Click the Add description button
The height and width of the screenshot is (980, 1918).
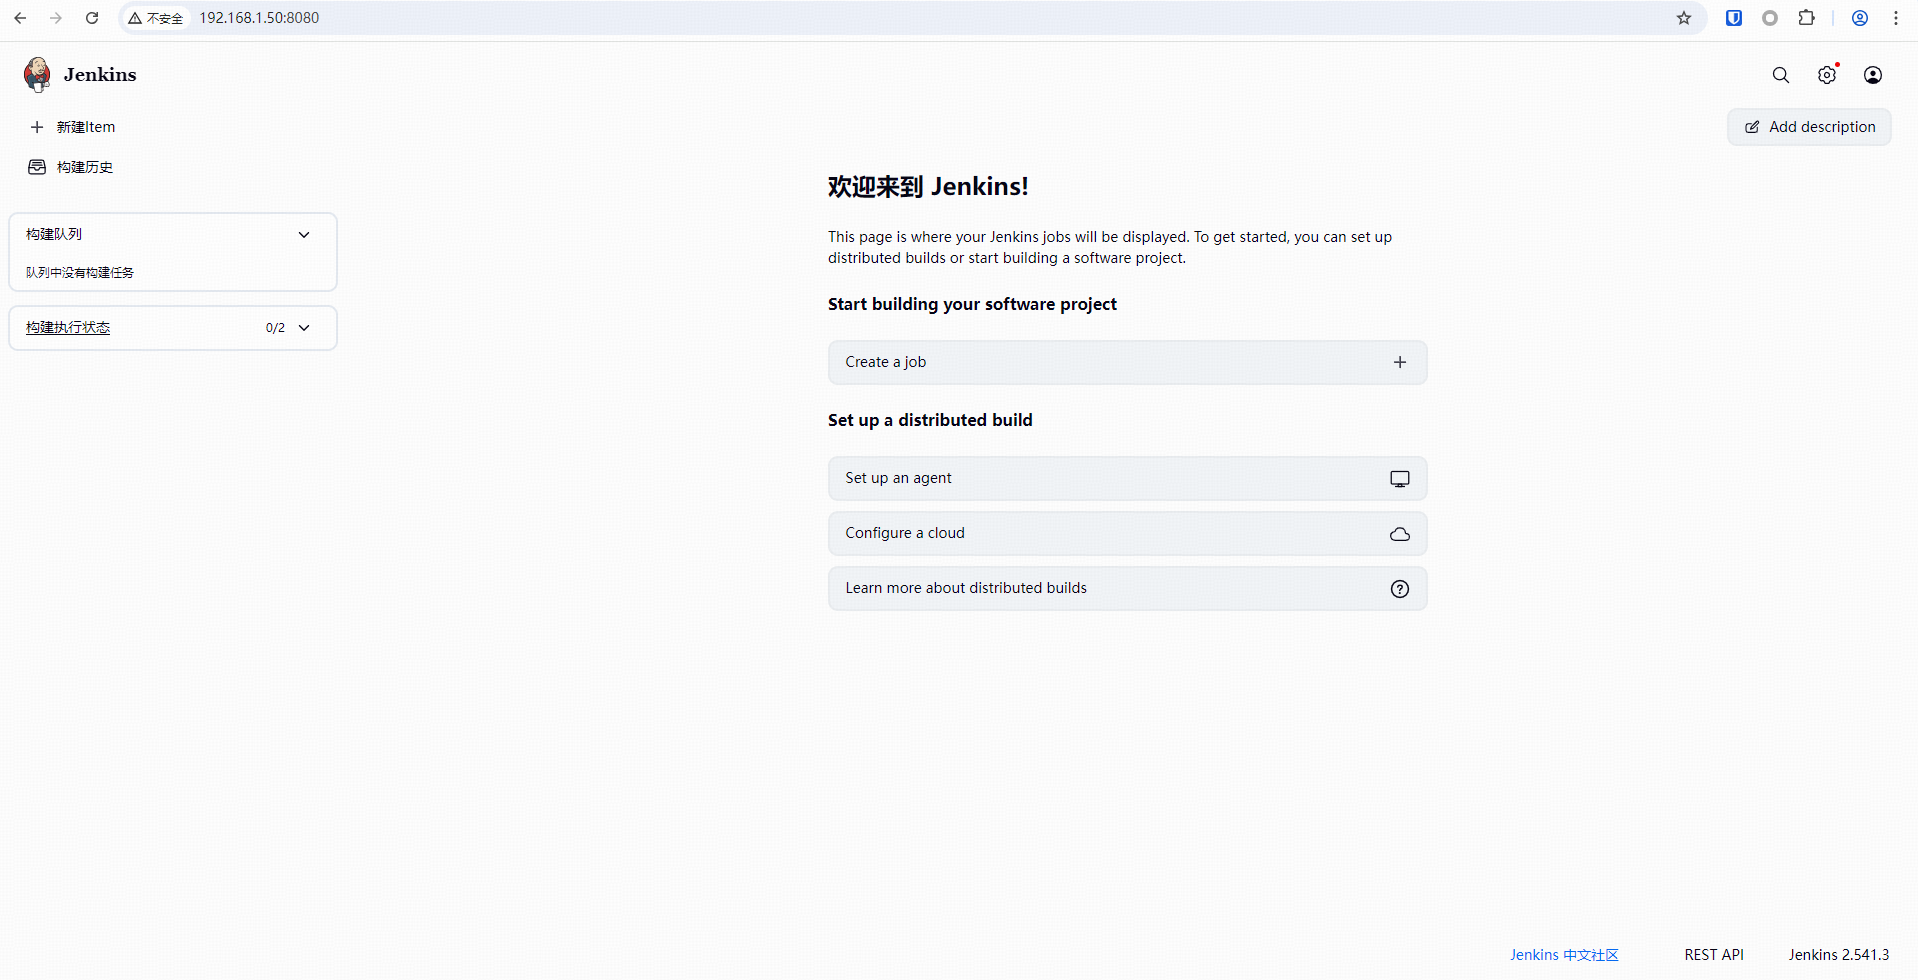tap(1810, 127)
